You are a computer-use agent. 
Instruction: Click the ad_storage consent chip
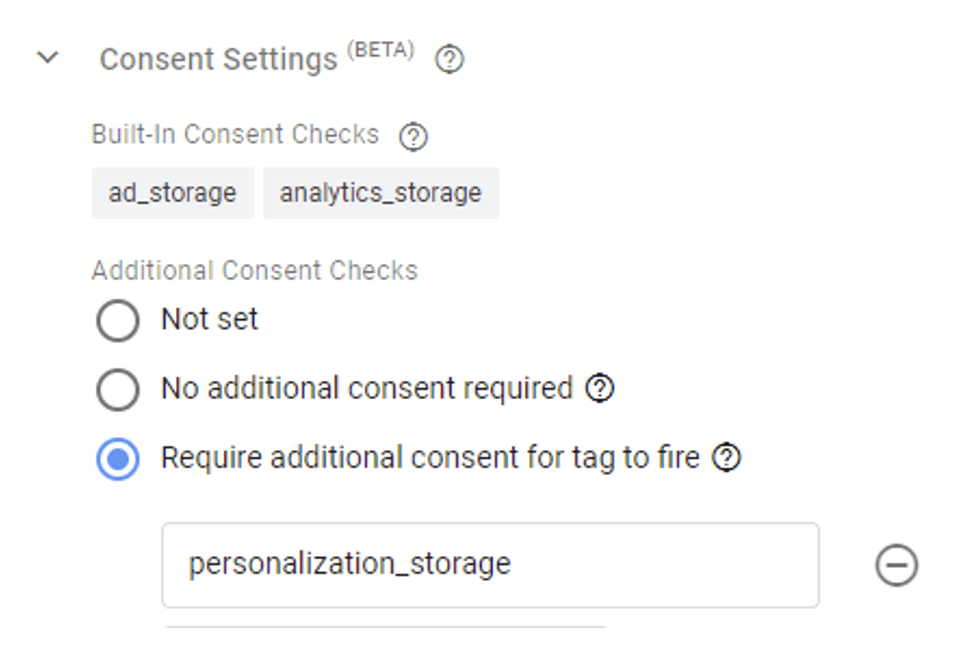pyautogui.click(x=173, y=193)
